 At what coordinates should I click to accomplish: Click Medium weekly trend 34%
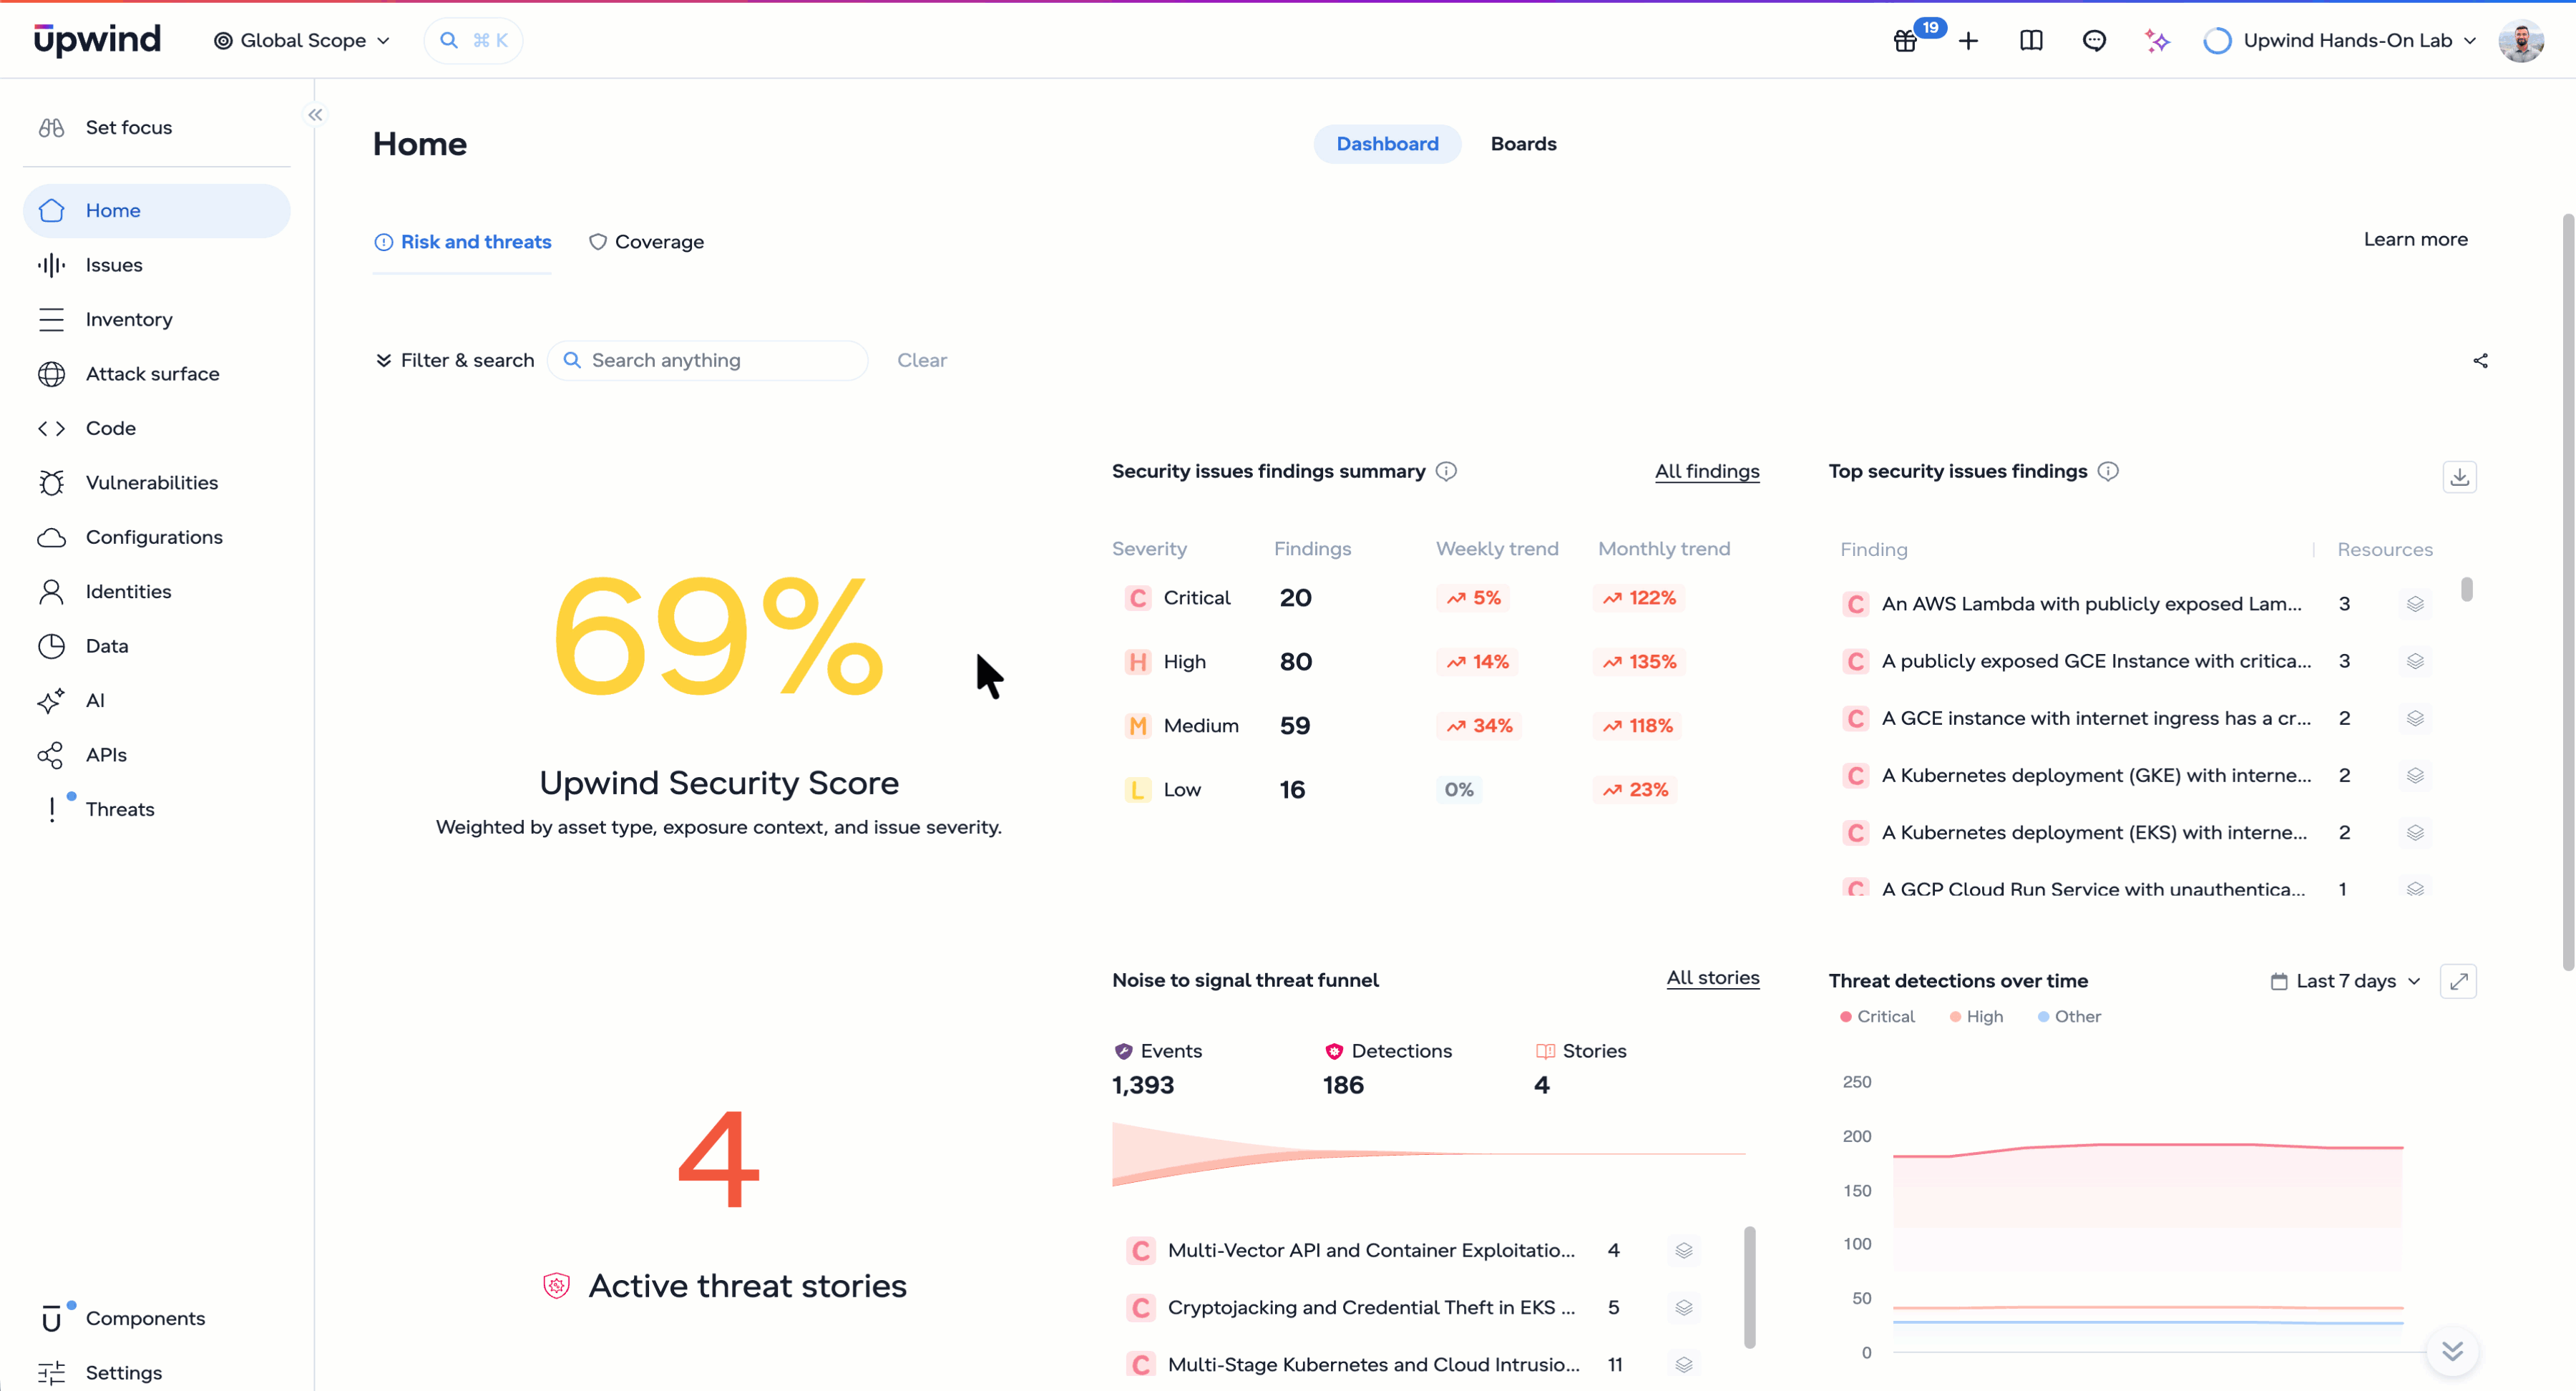tap(1479, 726)
